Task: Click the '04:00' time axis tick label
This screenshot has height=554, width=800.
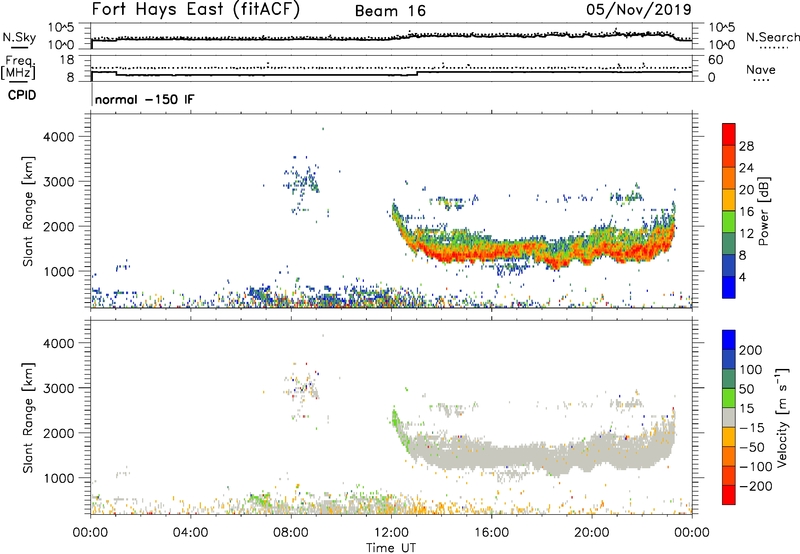Action: 190,533
